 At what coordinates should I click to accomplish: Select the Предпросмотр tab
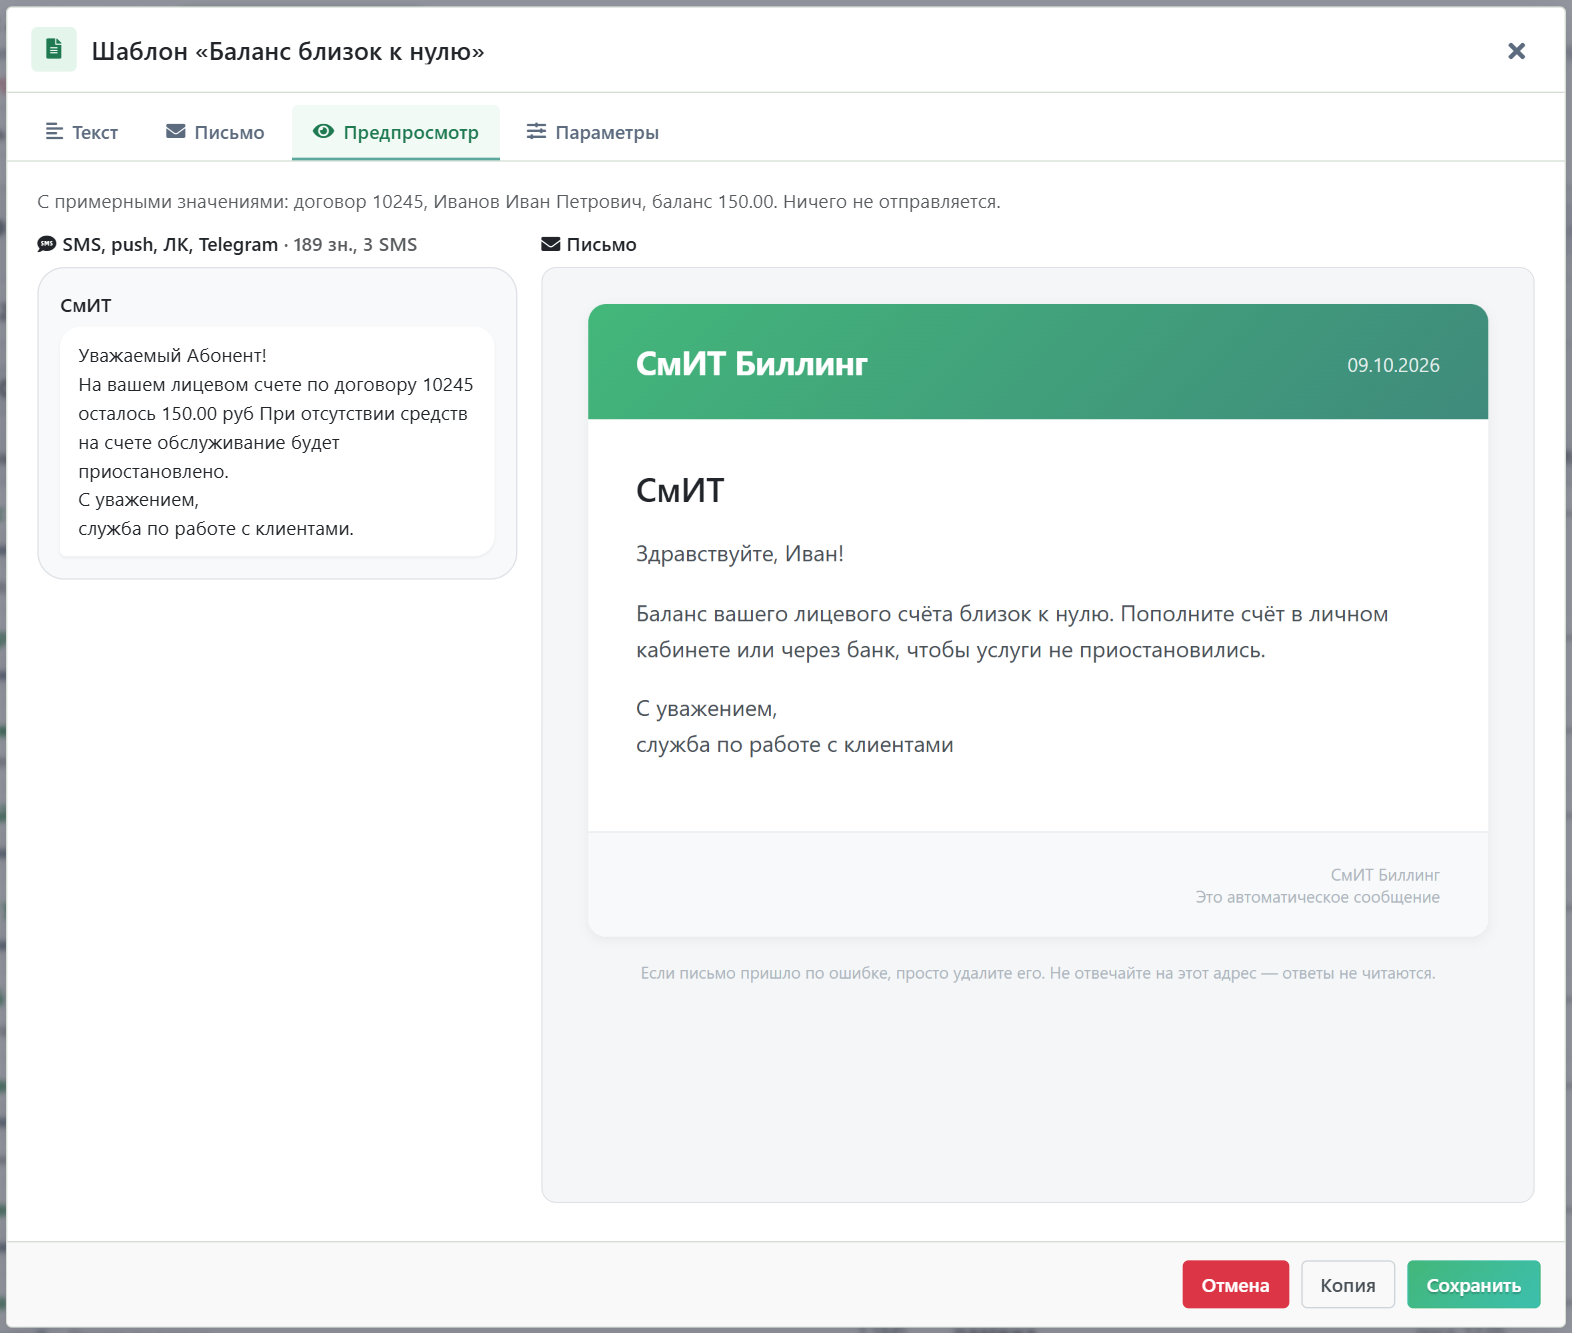click(x=396, y=132)
